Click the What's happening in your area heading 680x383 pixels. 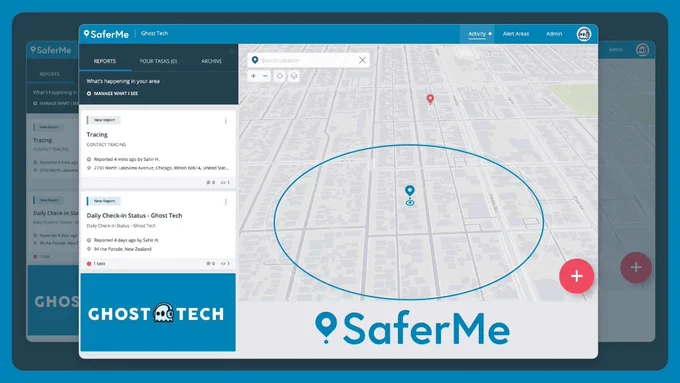pos(123,81)
